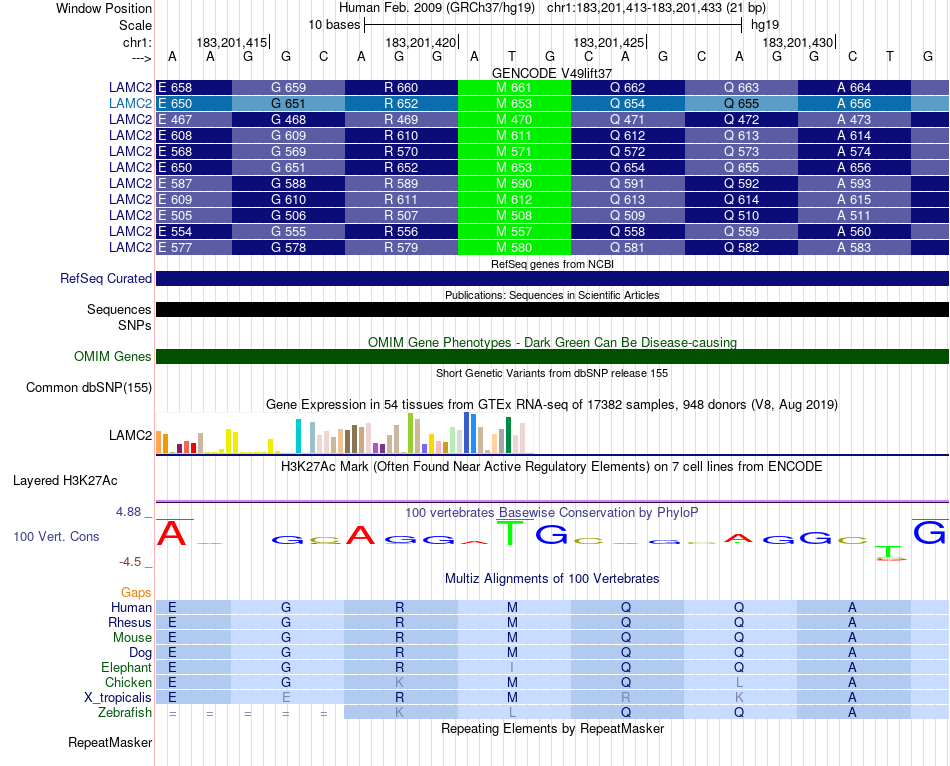Click the Multiz Alignments of 100 Vertebrates title

coord(552,578)
